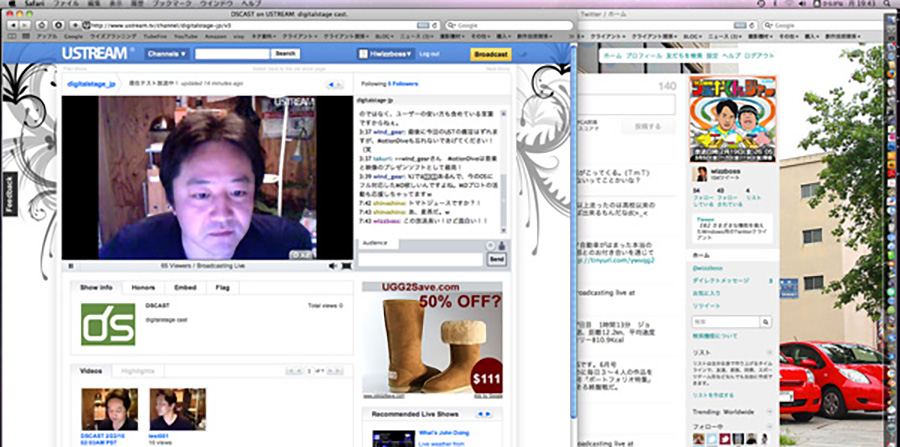Open the Safari home toolbar button
Image resolution: width=900 pixels, height=447 pixels.
[41, 25]
